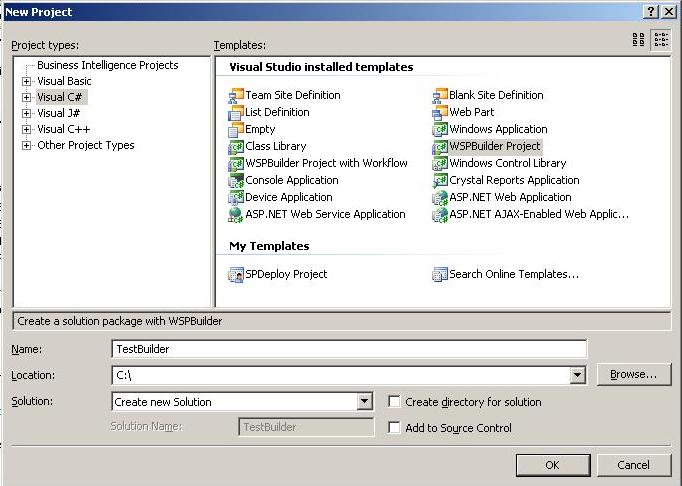This screenshot has width=682, height=486.
Task: Select Business Intelligence Projects in the tree
Action: pos(107,65)
